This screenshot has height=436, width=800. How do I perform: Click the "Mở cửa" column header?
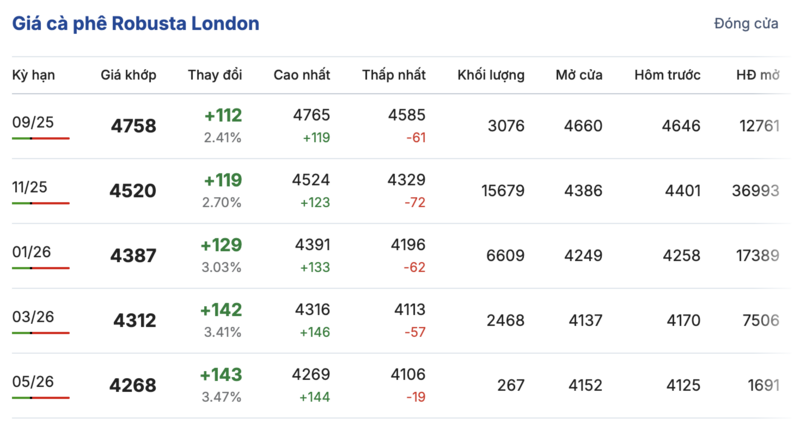point(581,76)
